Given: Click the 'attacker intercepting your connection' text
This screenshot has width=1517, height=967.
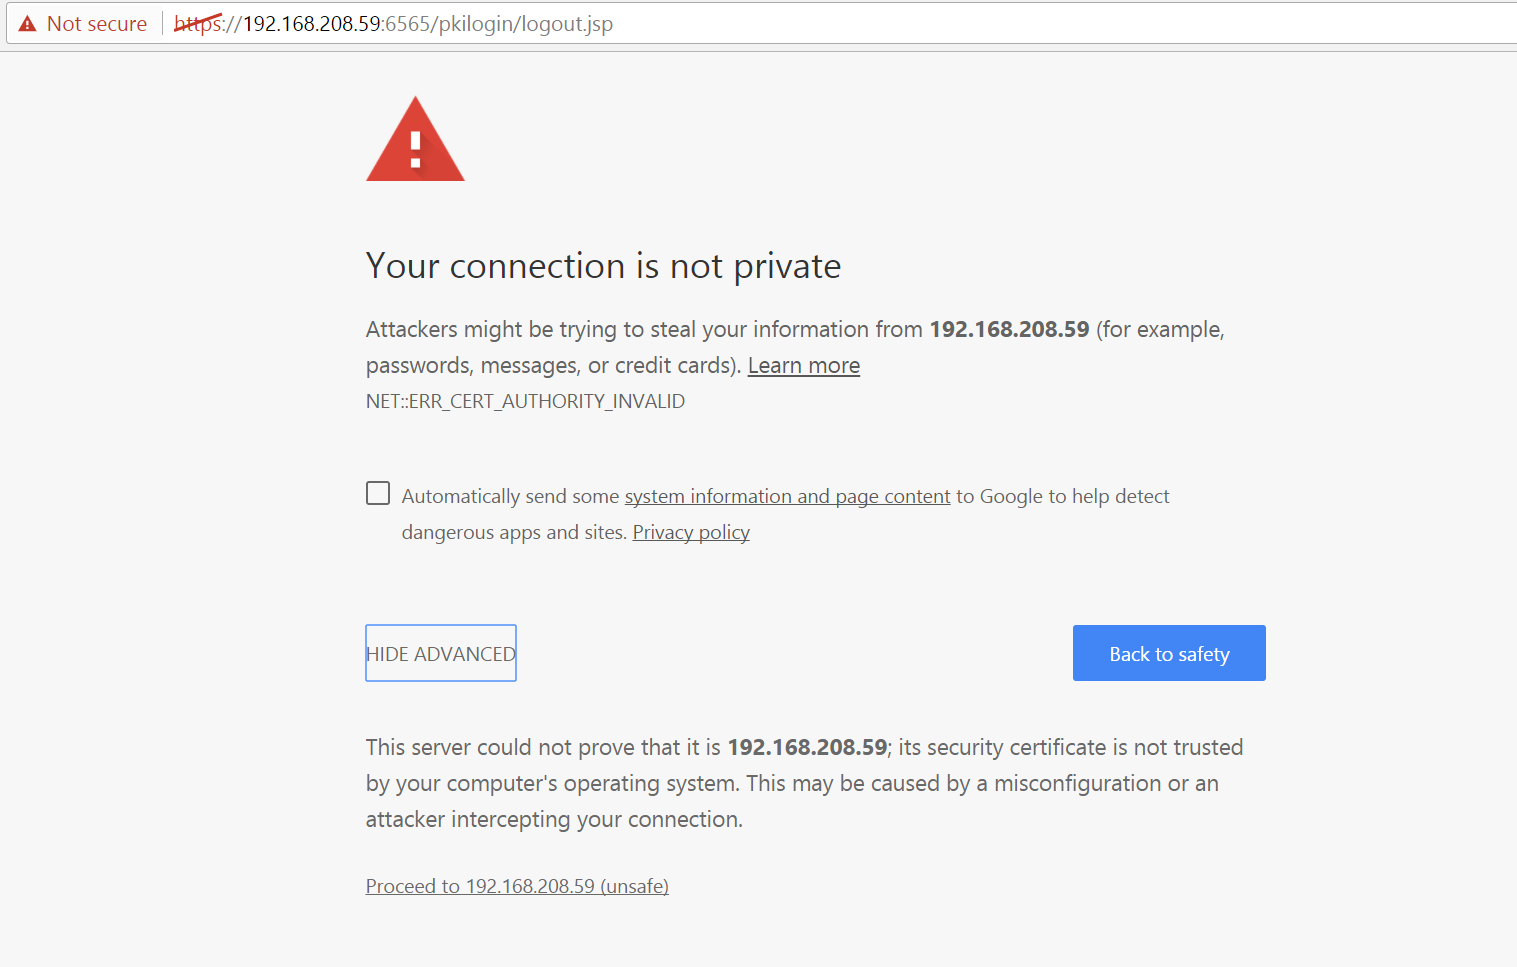Looking at the screenshot, I should (553, 820).
